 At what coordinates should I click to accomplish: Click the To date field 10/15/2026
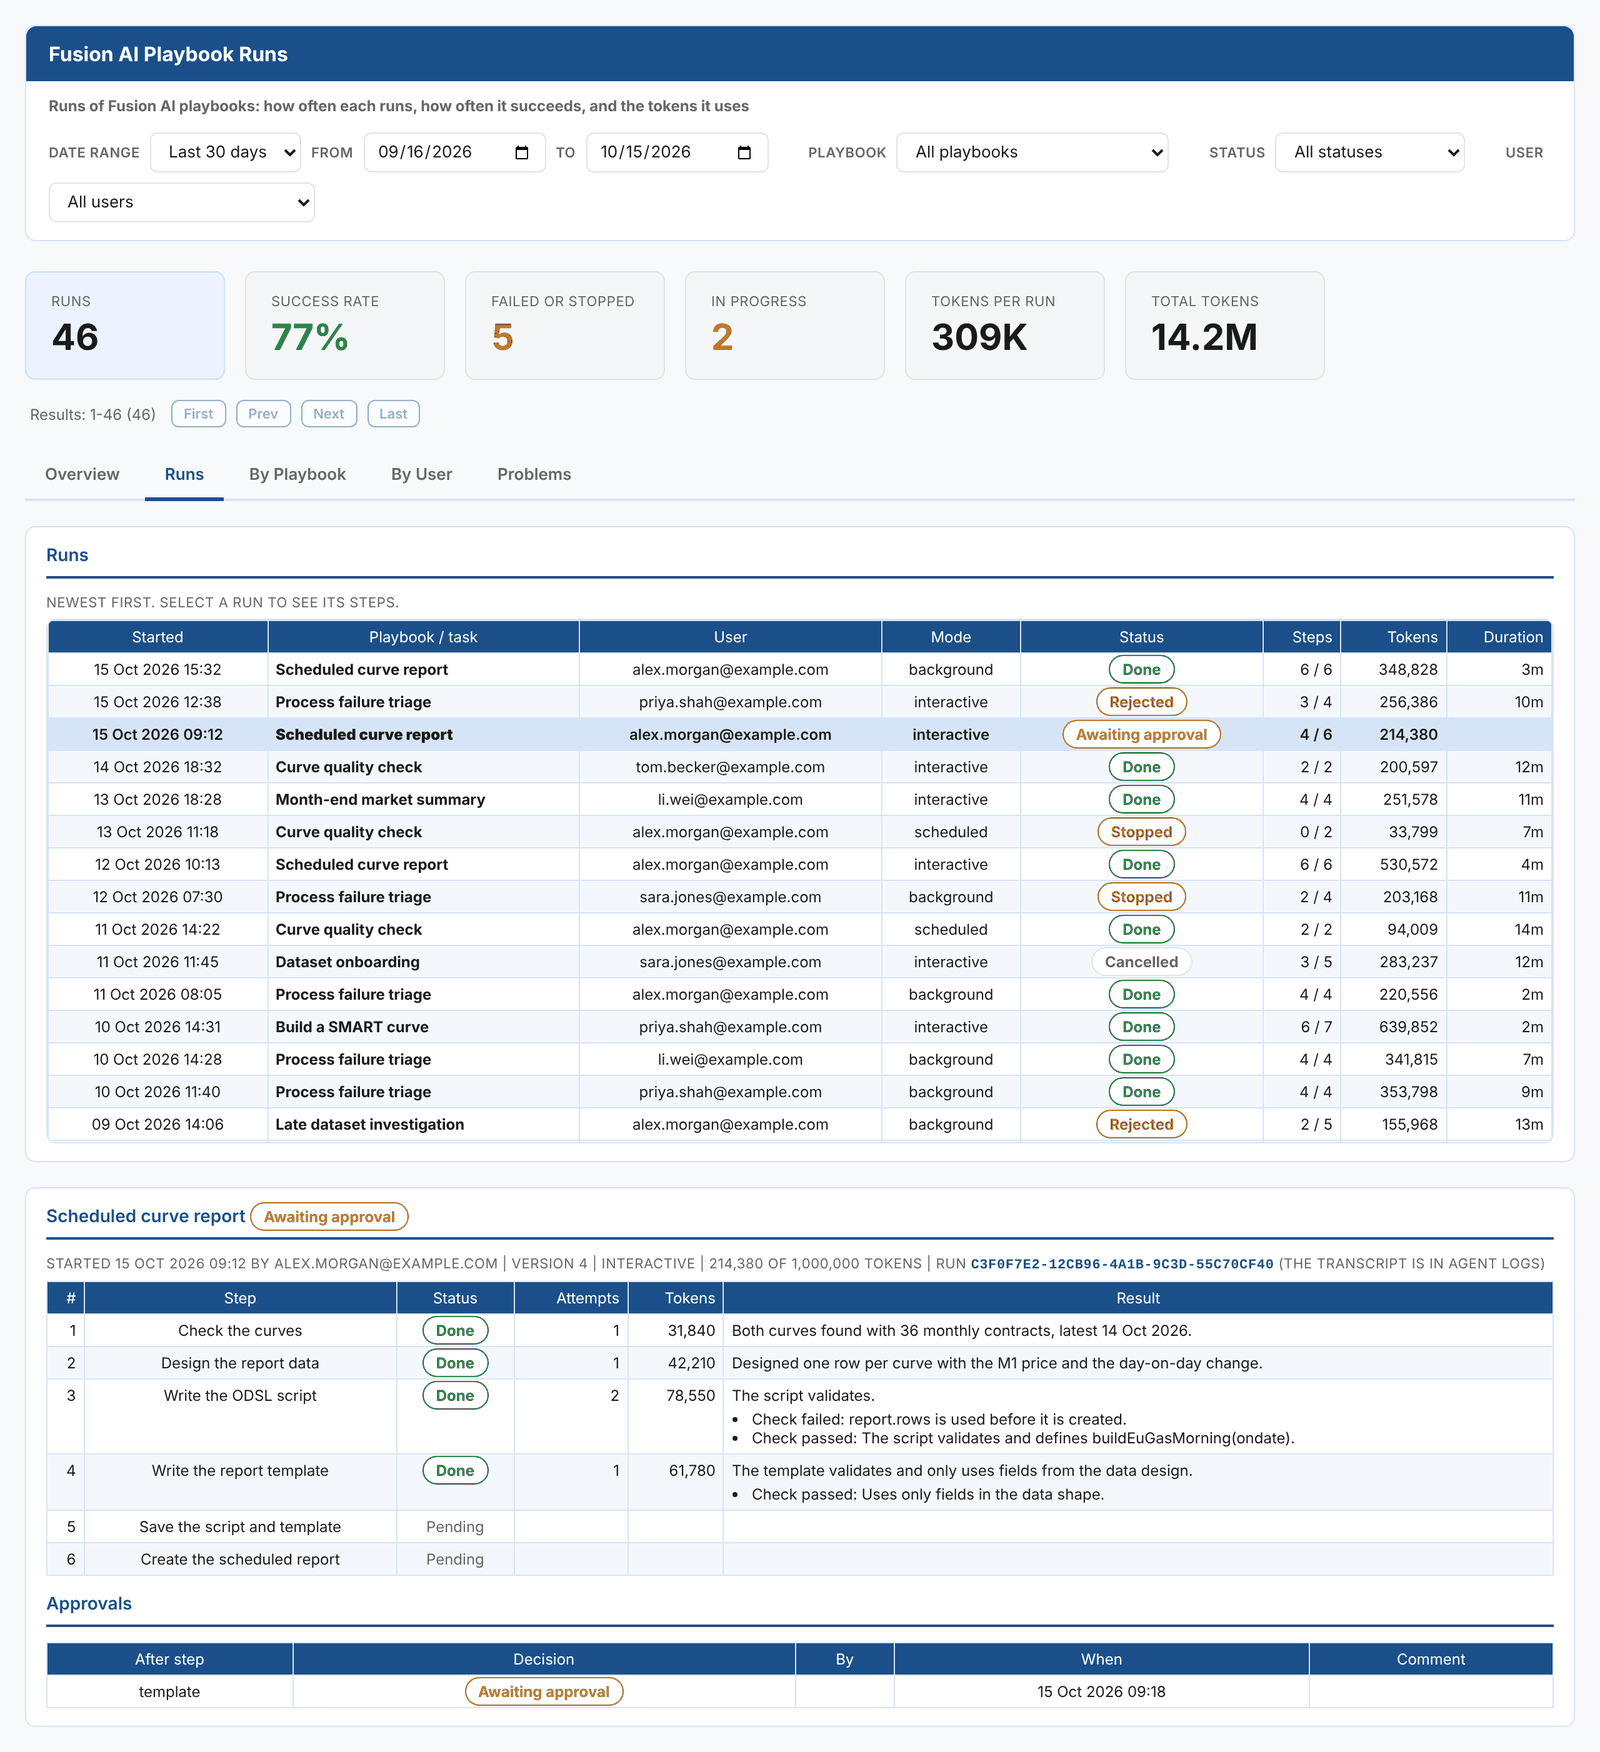(677, 153)
